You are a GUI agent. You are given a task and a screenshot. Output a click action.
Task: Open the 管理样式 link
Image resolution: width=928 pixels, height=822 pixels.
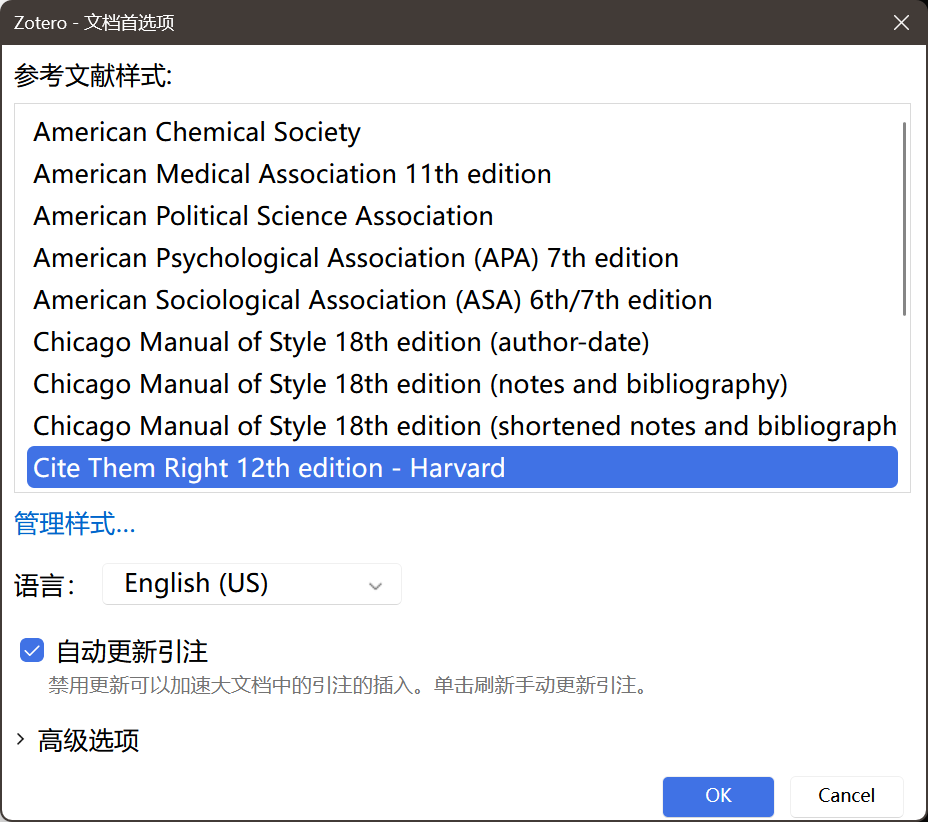tap(75, 523)
